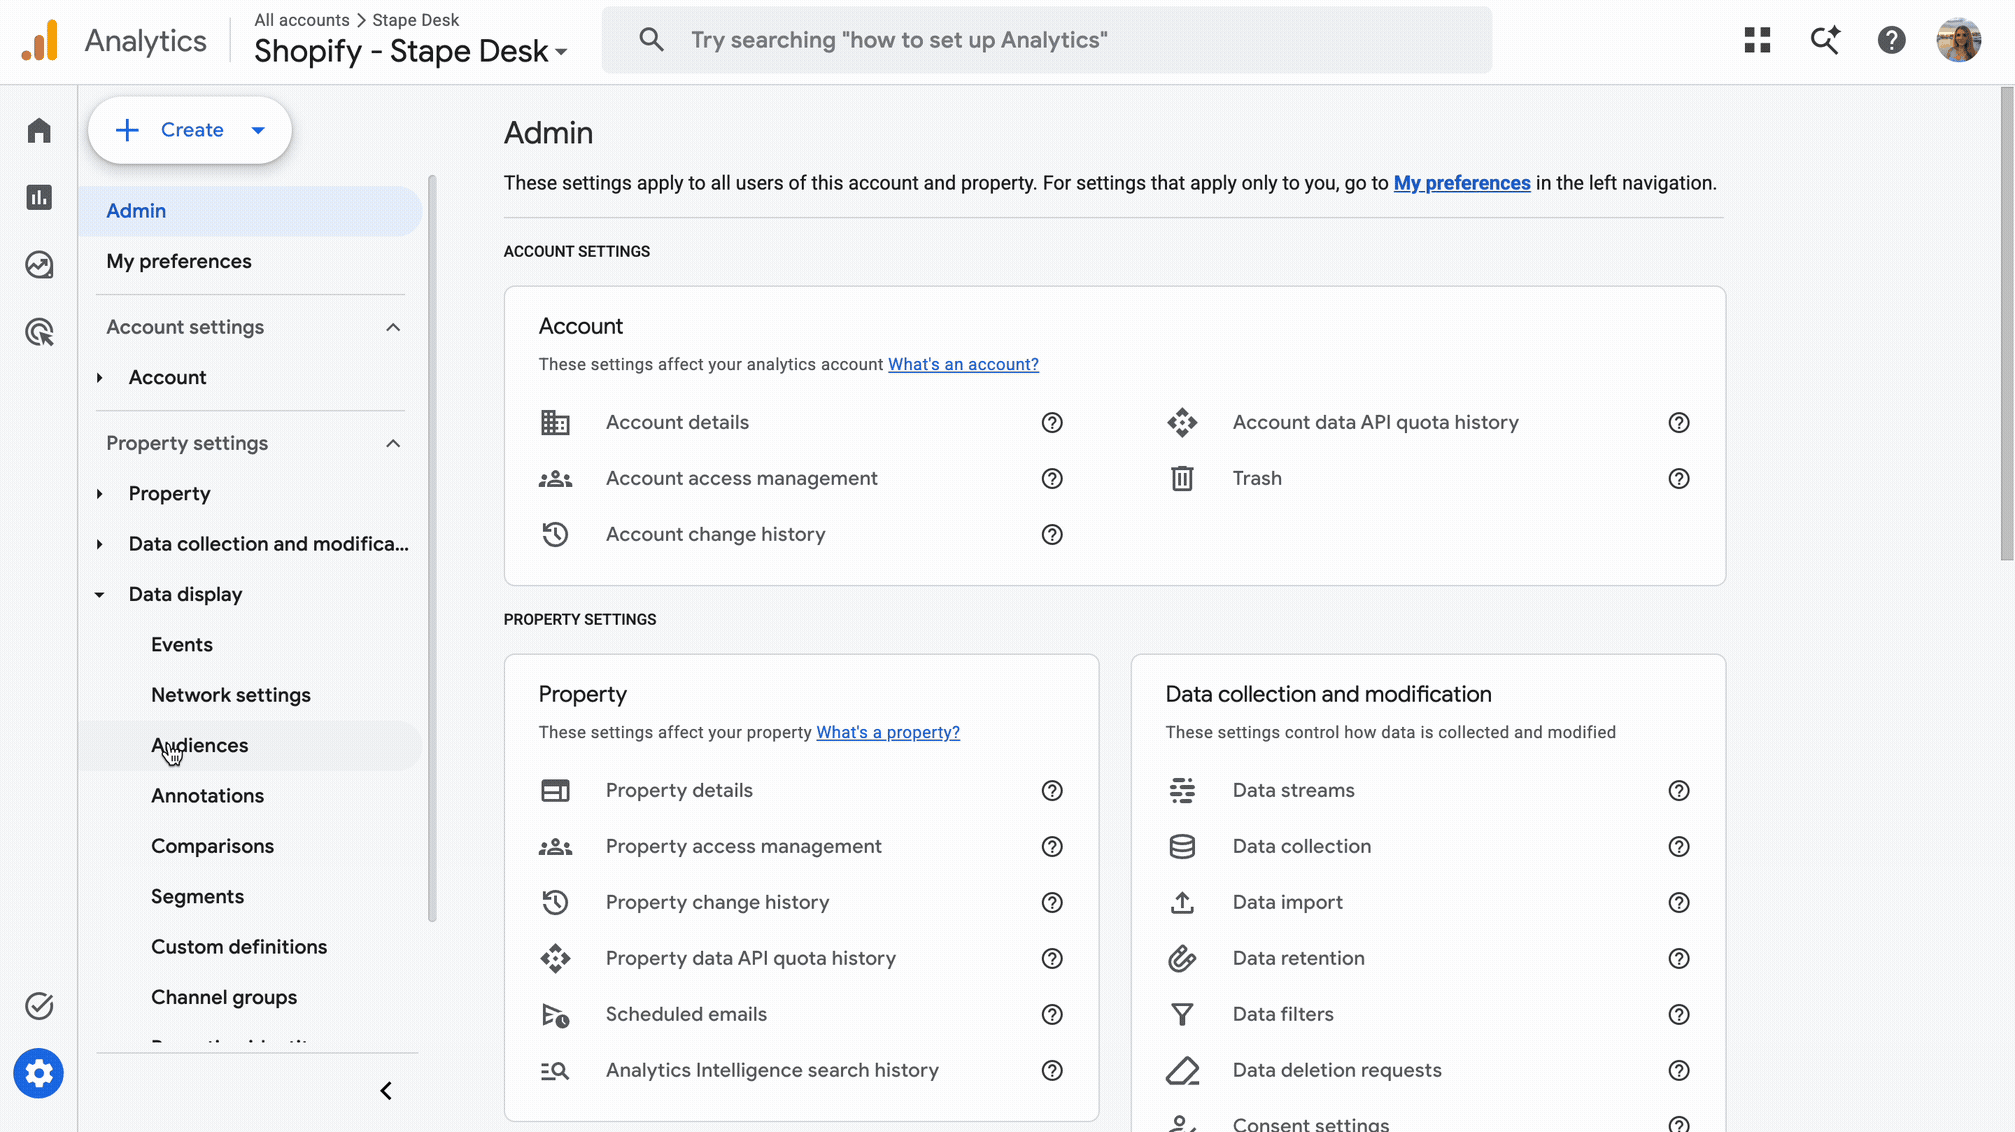Click the Analytics search field
The width and height of the screenshot is (2015, 1132).
coord(1046,40)
